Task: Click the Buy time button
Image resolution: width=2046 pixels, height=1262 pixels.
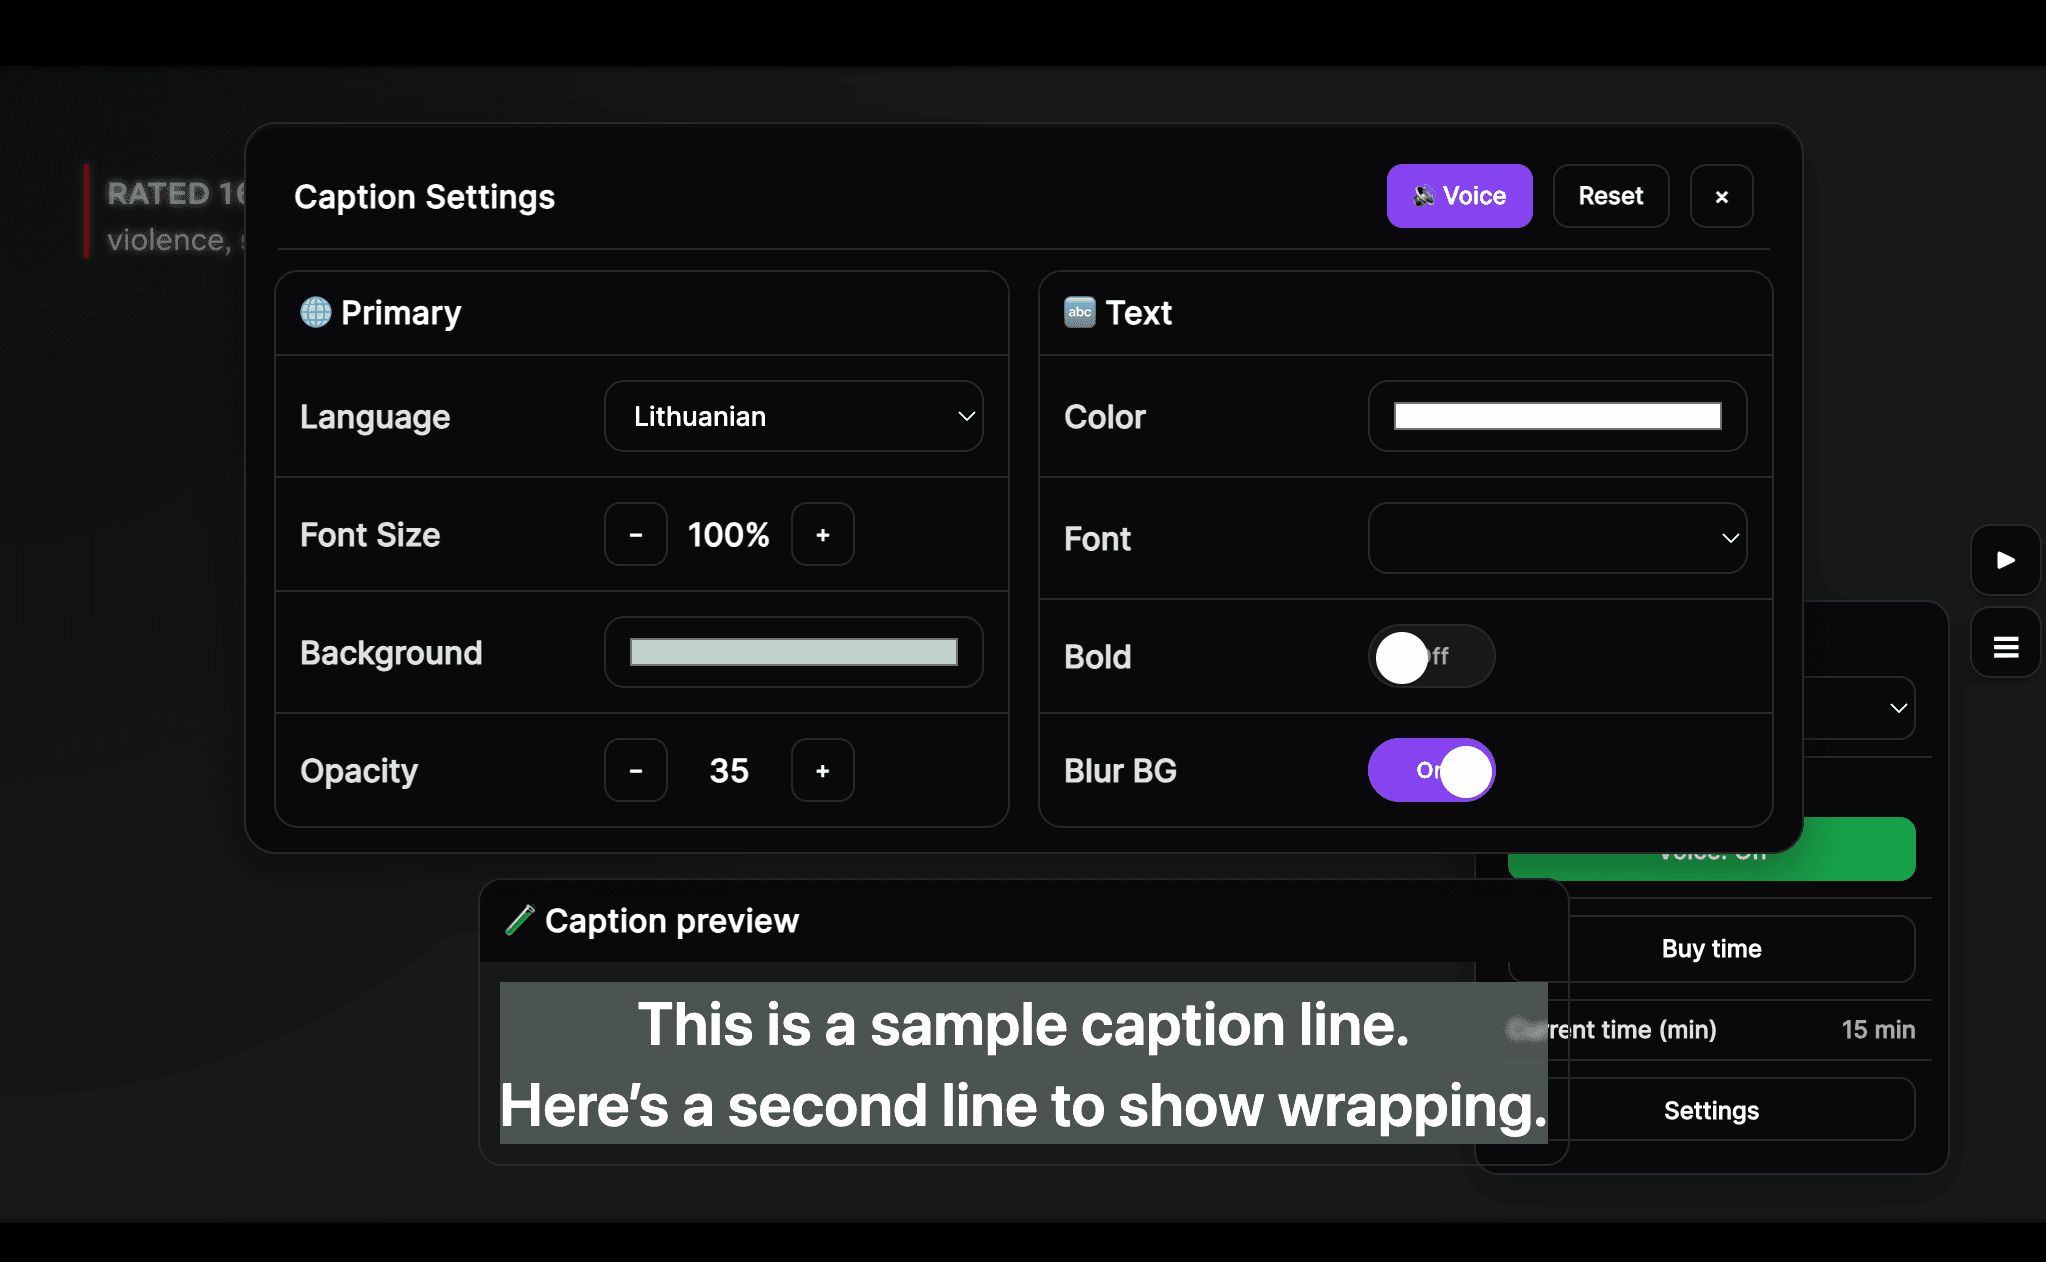Action: [1711, 948]
